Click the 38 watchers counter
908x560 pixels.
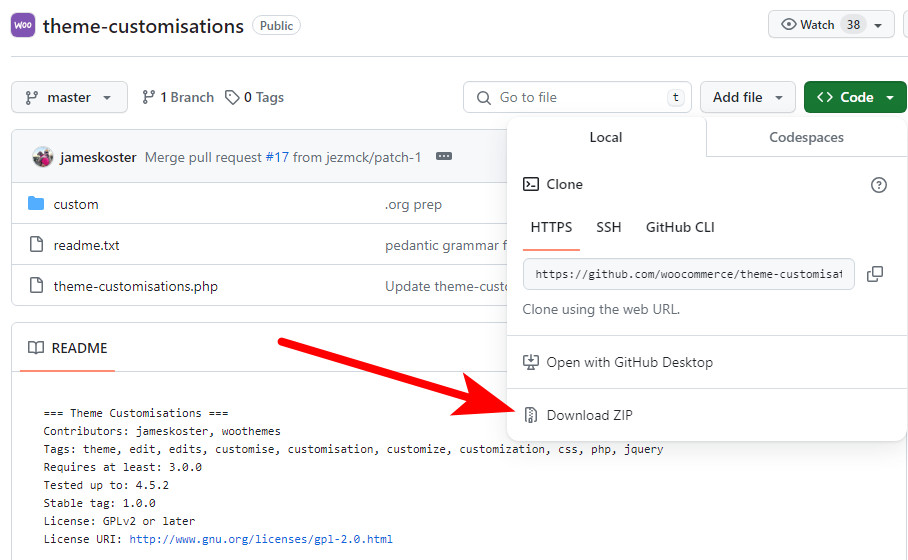pos(854,25)
